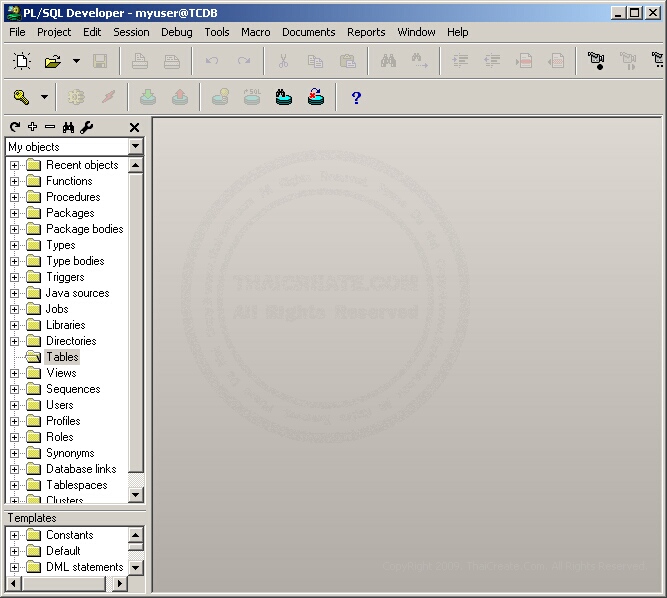667x598 pixels.
Task: Click object browser scrollbar down arrow
Action: point(136,494)
